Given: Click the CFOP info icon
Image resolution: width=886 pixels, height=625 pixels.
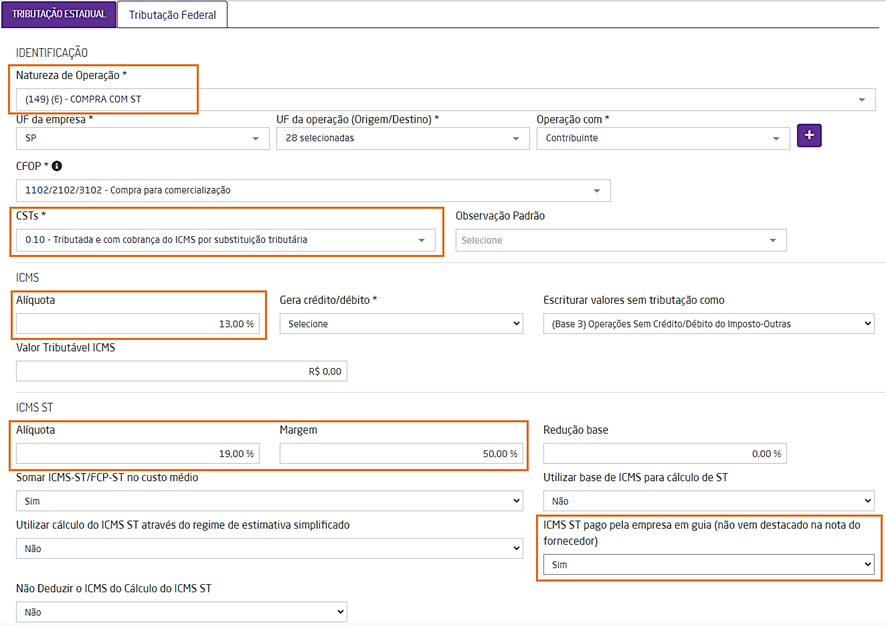Looking at the screenshot, I should point(57,166).
